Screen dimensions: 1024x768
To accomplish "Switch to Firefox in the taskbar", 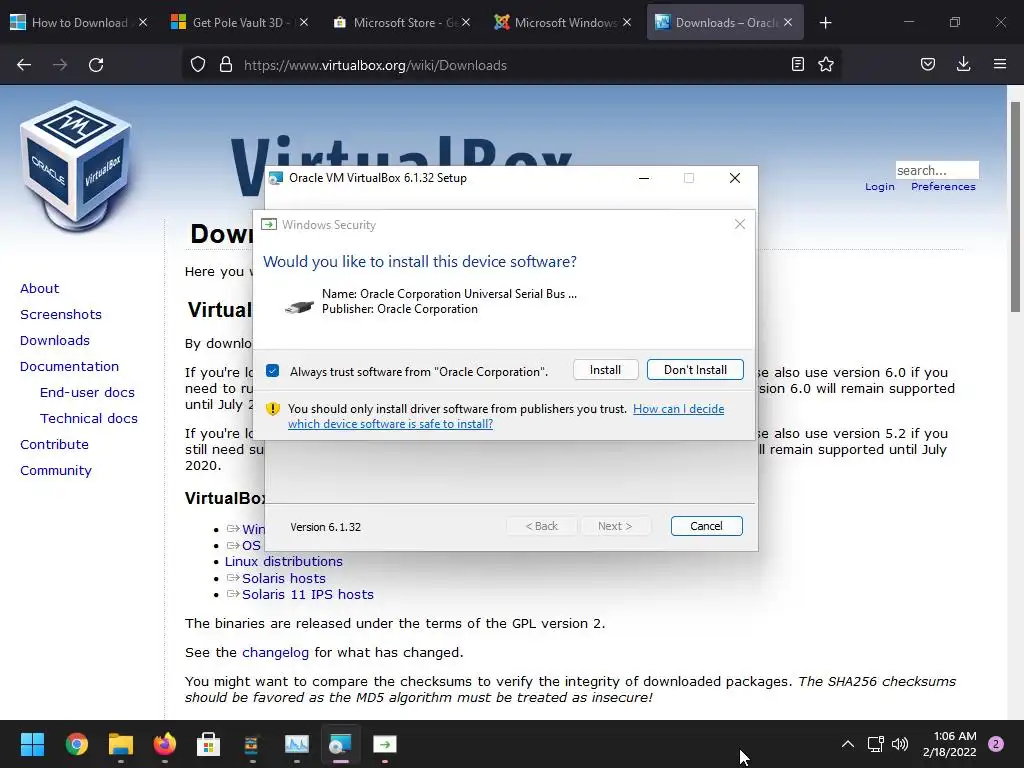I will coord(165,744).
